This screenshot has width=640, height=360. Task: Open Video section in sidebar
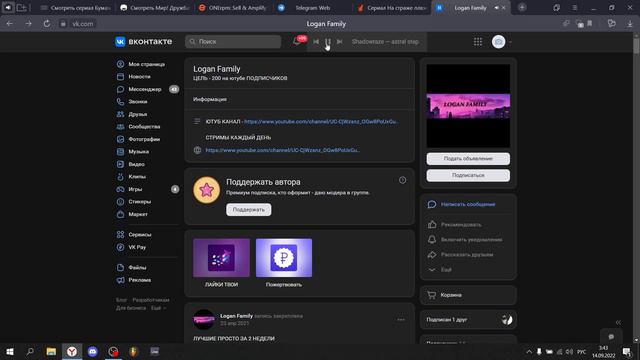(x=131, y=164)
